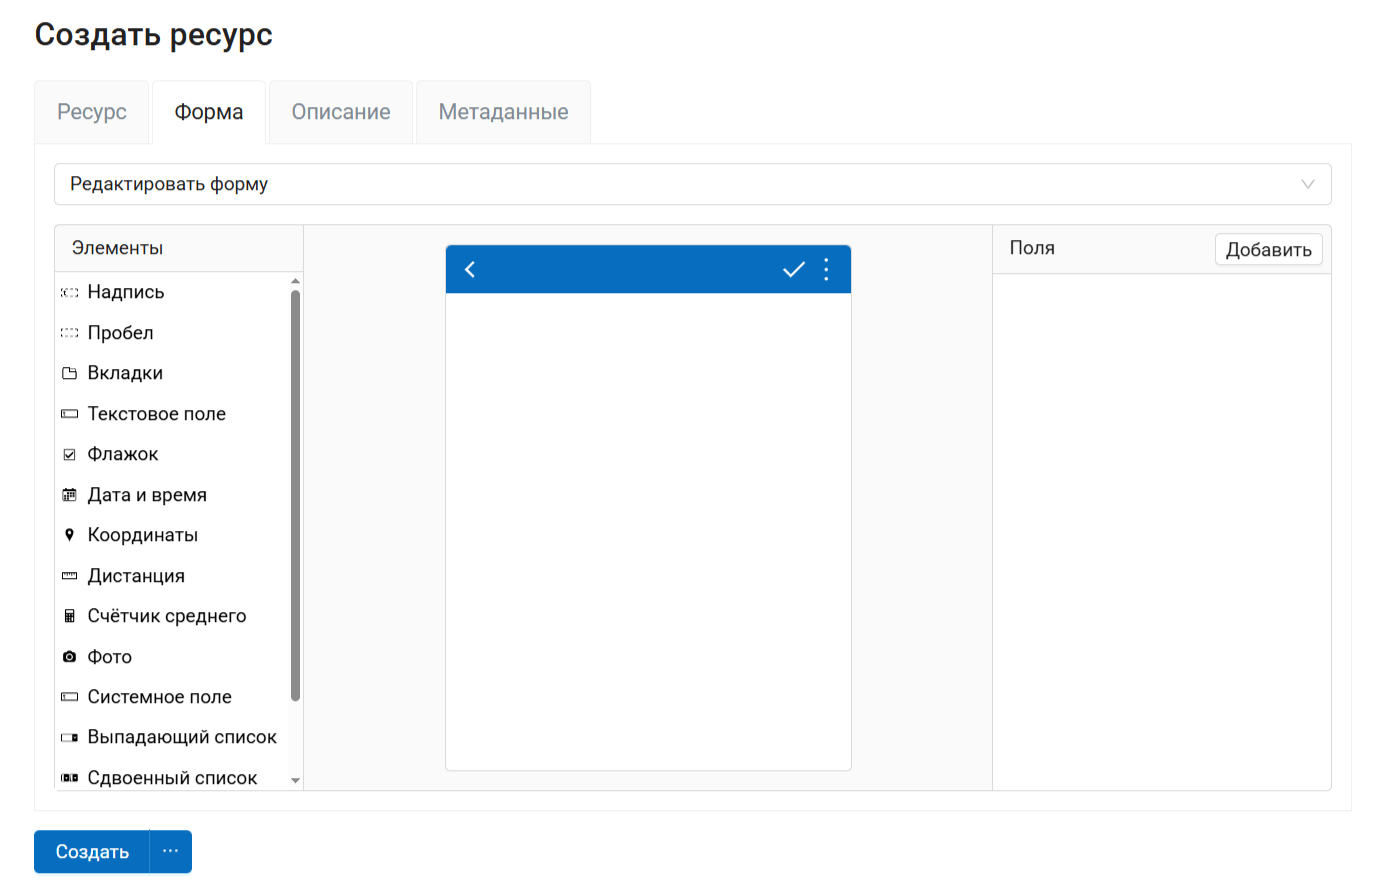The width and height of the screenshot is (1376, 889).
Task: Select the Счётчик среднего element
Action: click(x=166, y=615)
